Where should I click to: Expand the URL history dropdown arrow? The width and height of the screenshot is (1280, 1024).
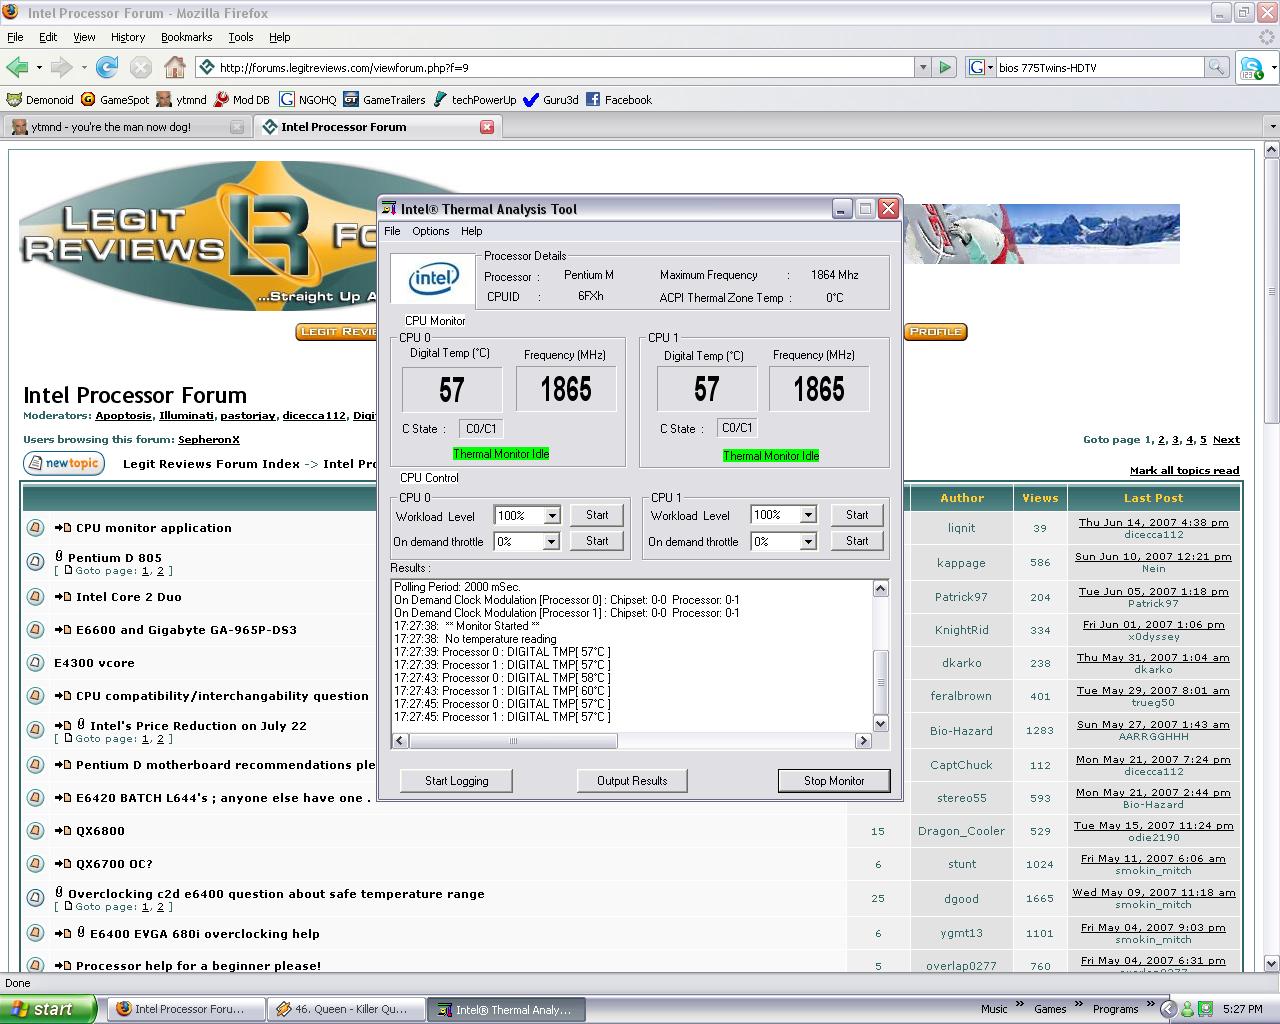(922, 67)
